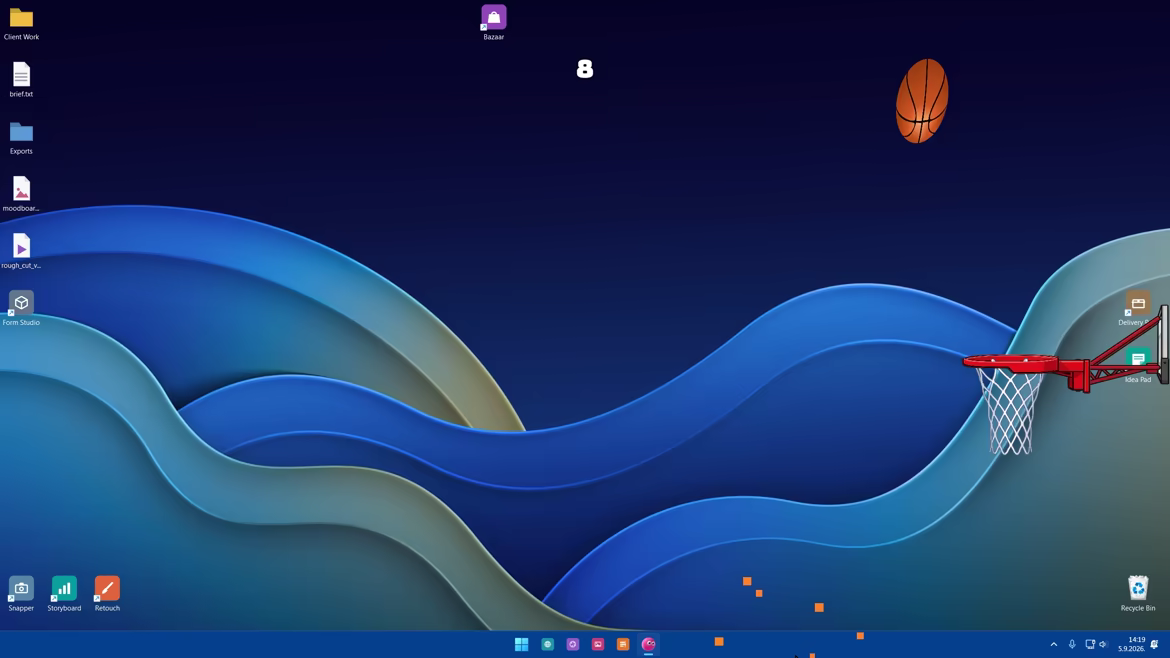Launch the Form Studio shortcut

click(x=21, y=308)
